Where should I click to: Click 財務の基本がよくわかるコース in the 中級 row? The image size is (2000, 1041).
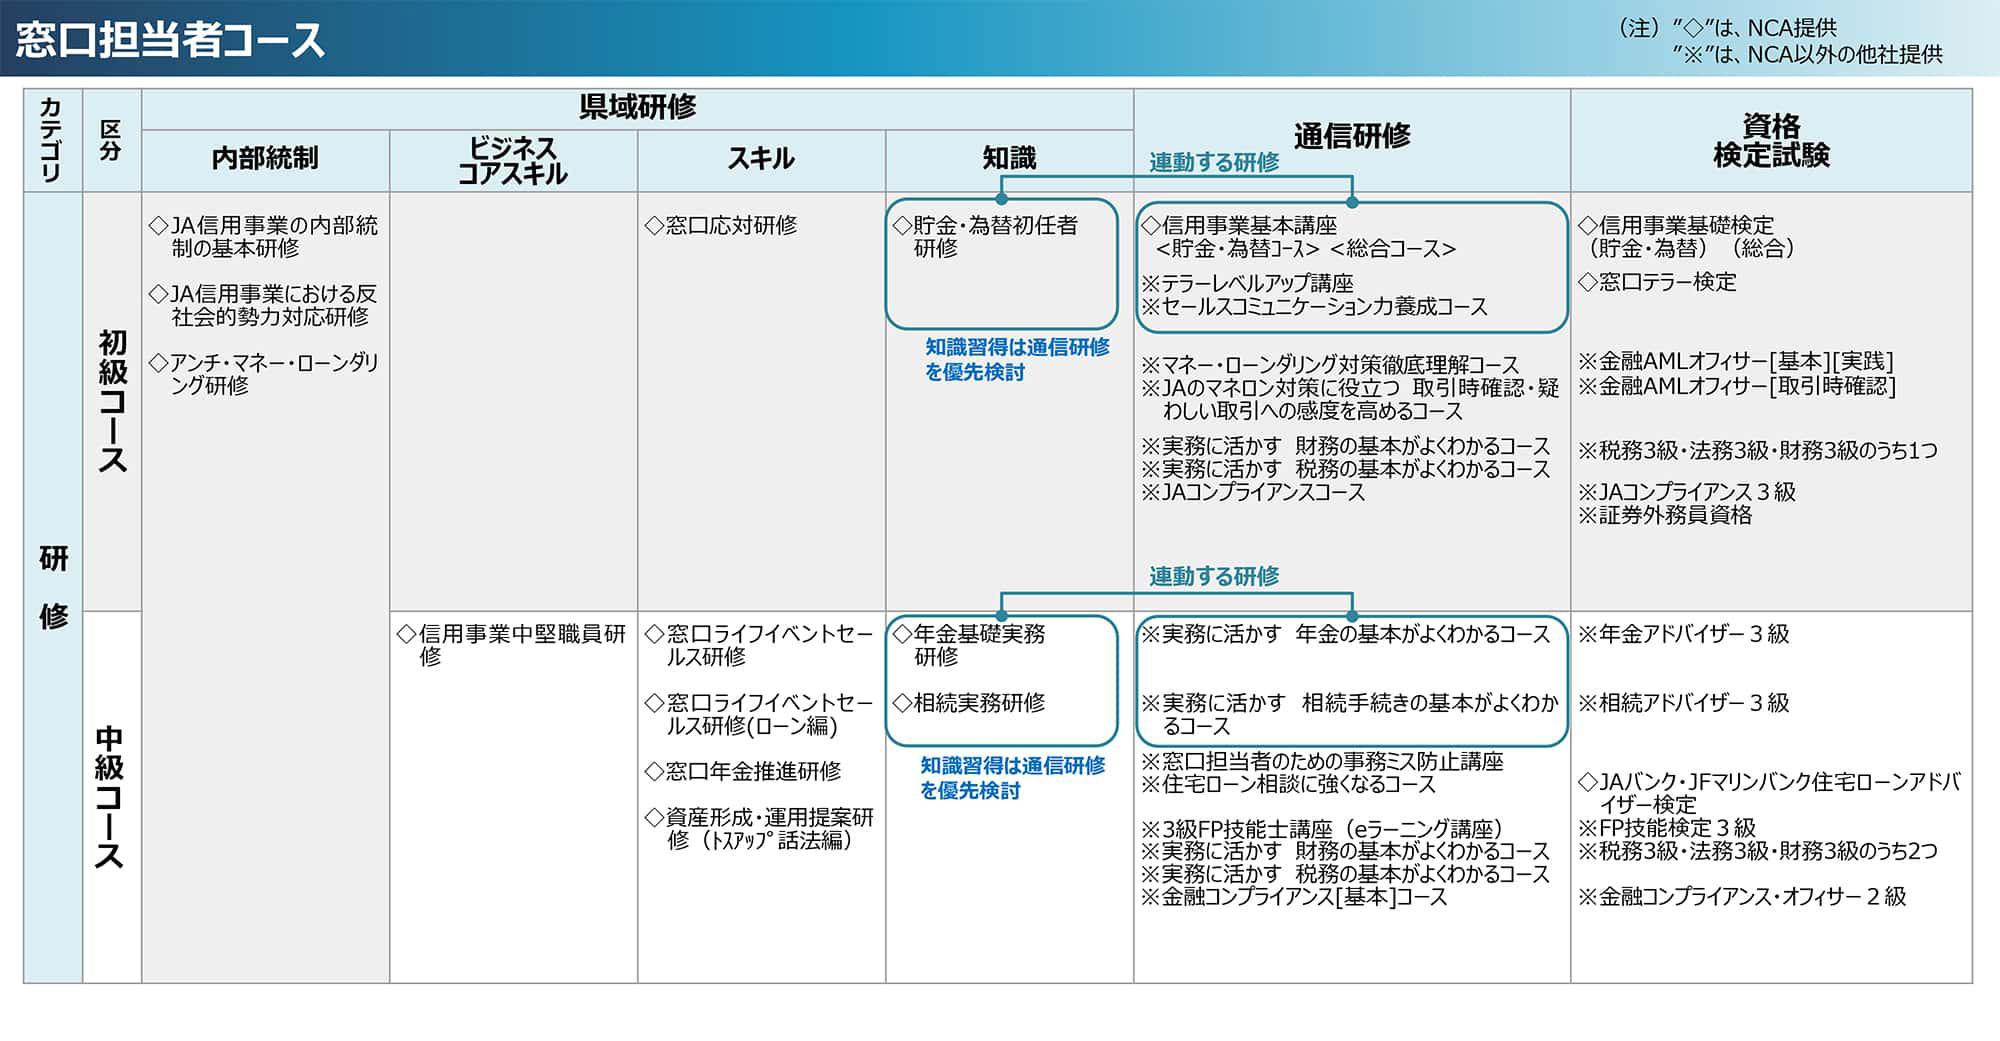click(1345, 851)
